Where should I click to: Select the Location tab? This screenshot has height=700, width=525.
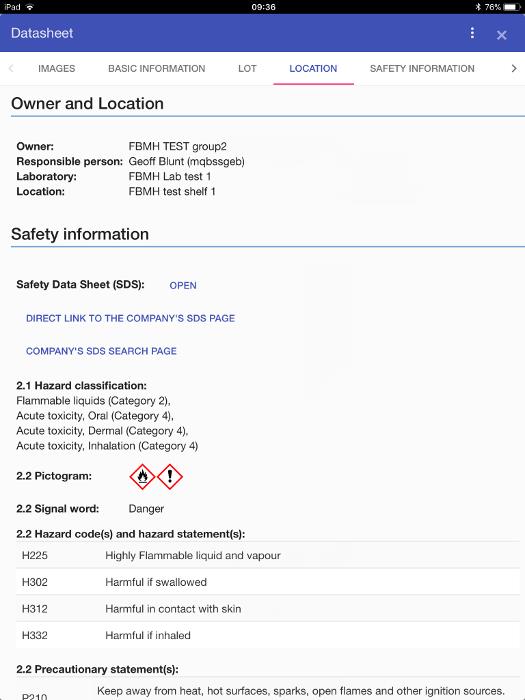point(313,68)
